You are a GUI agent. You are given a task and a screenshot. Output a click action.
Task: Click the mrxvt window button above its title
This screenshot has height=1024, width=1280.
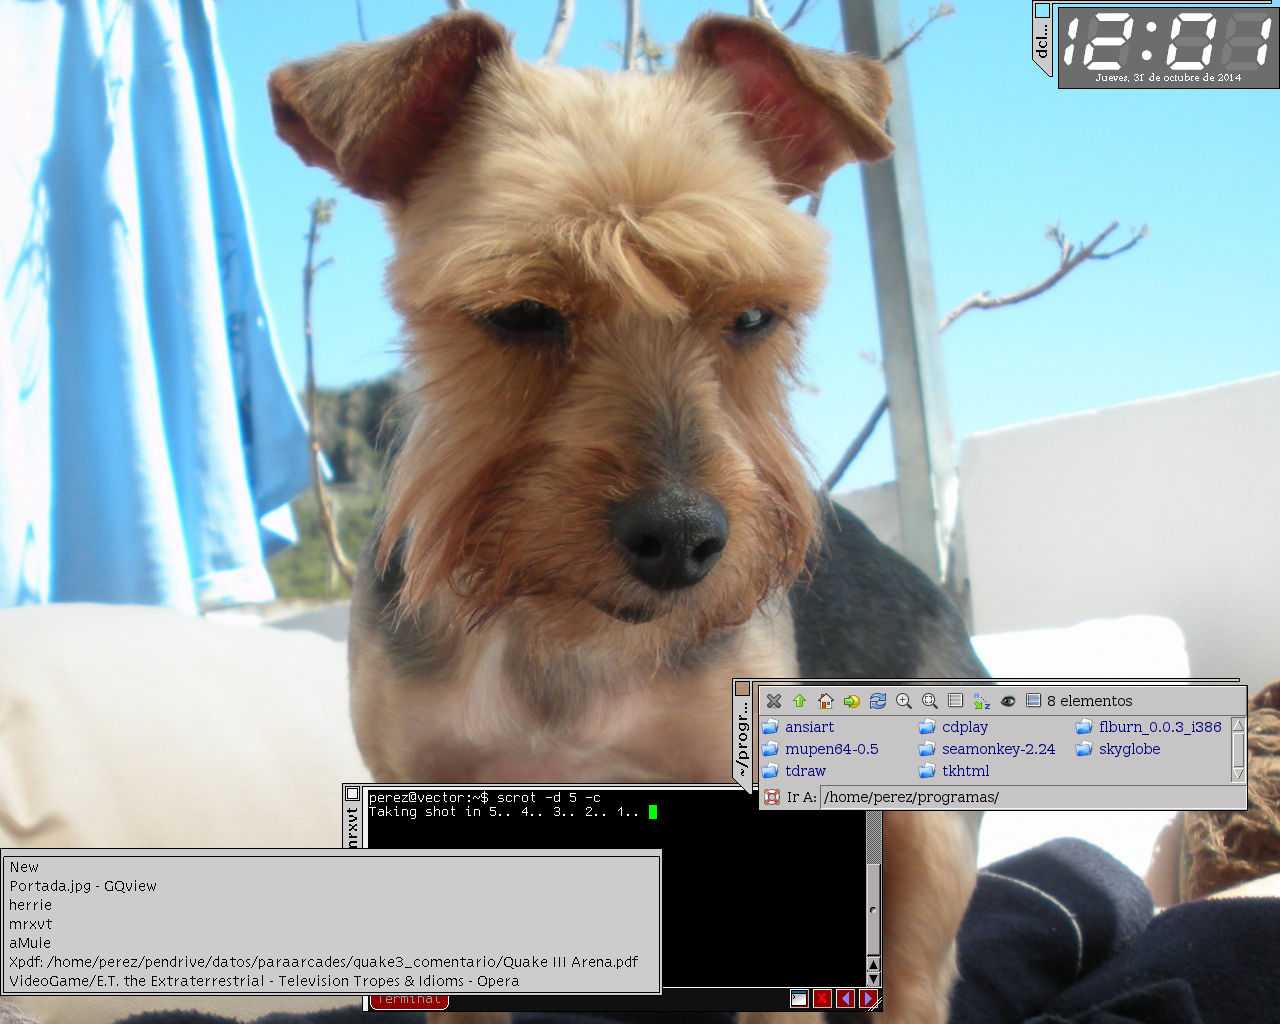click(x=352, y=793)
